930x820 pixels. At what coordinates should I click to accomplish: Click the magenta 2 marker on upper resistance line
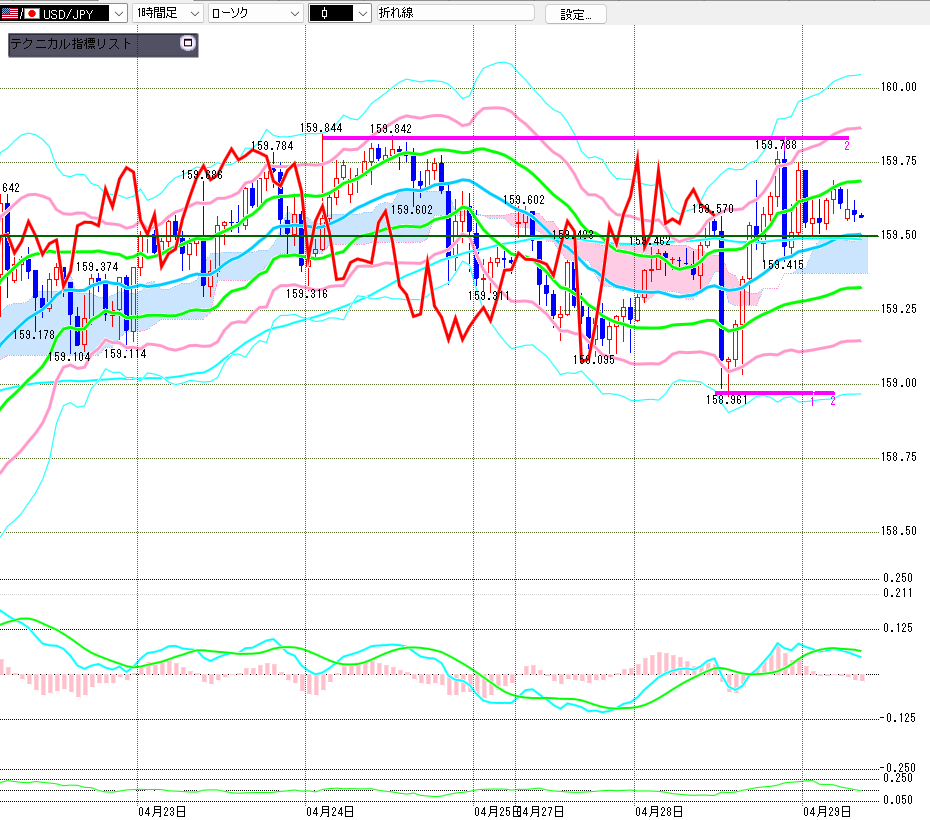847,146
